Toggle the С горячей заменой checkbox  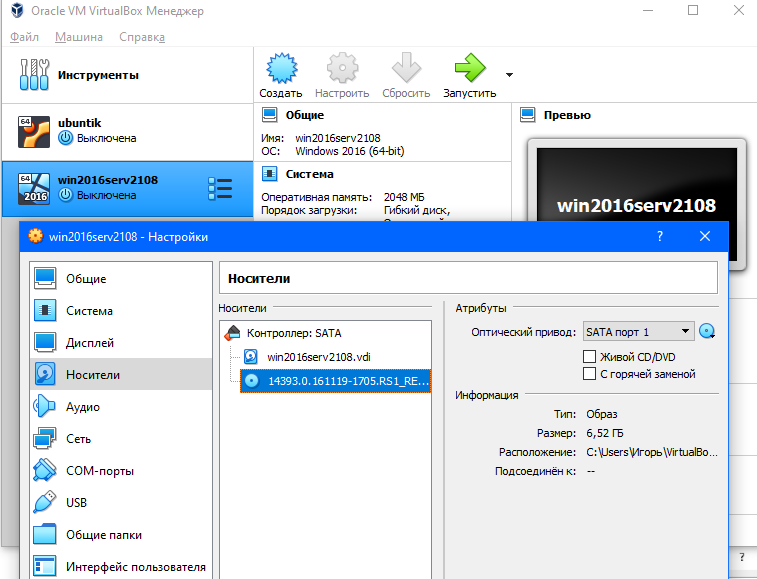(x=589, y=374)
